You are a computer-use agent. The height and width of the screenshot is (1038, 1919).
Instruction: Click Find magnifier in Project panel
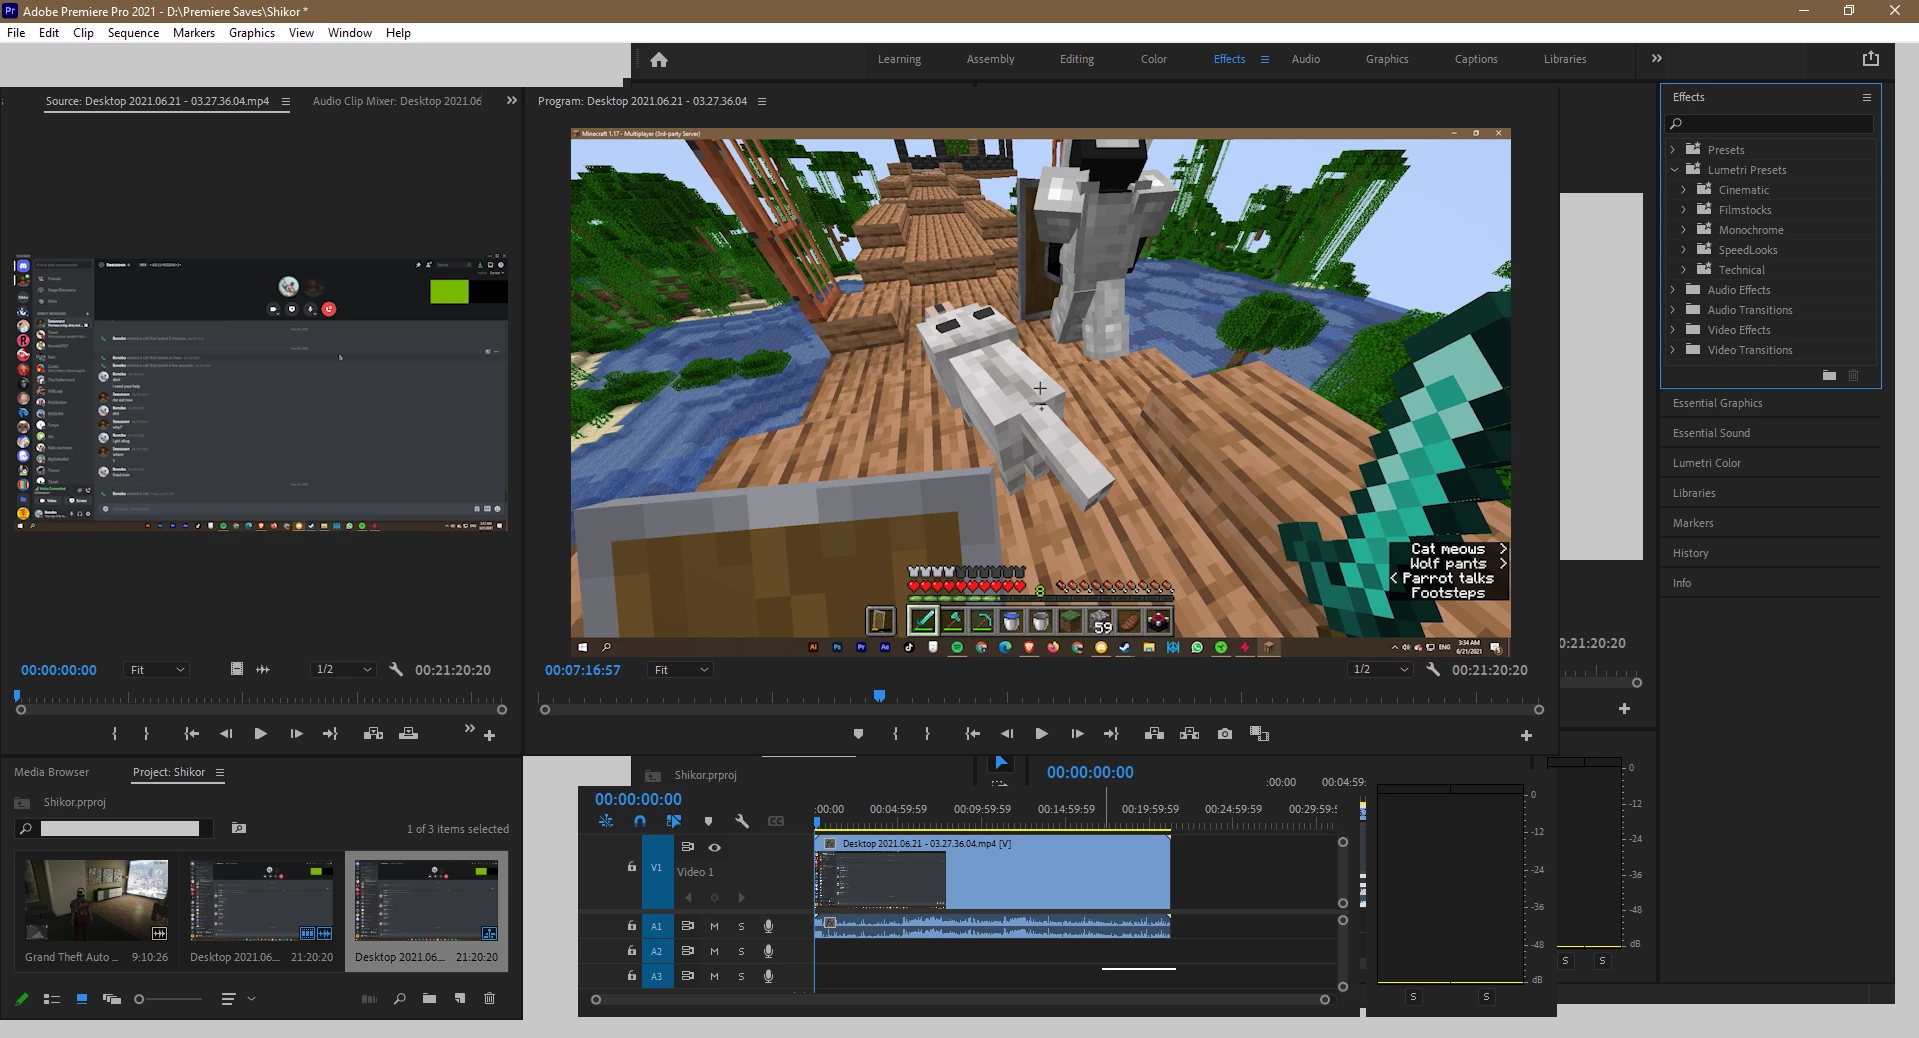pos(399,998)
